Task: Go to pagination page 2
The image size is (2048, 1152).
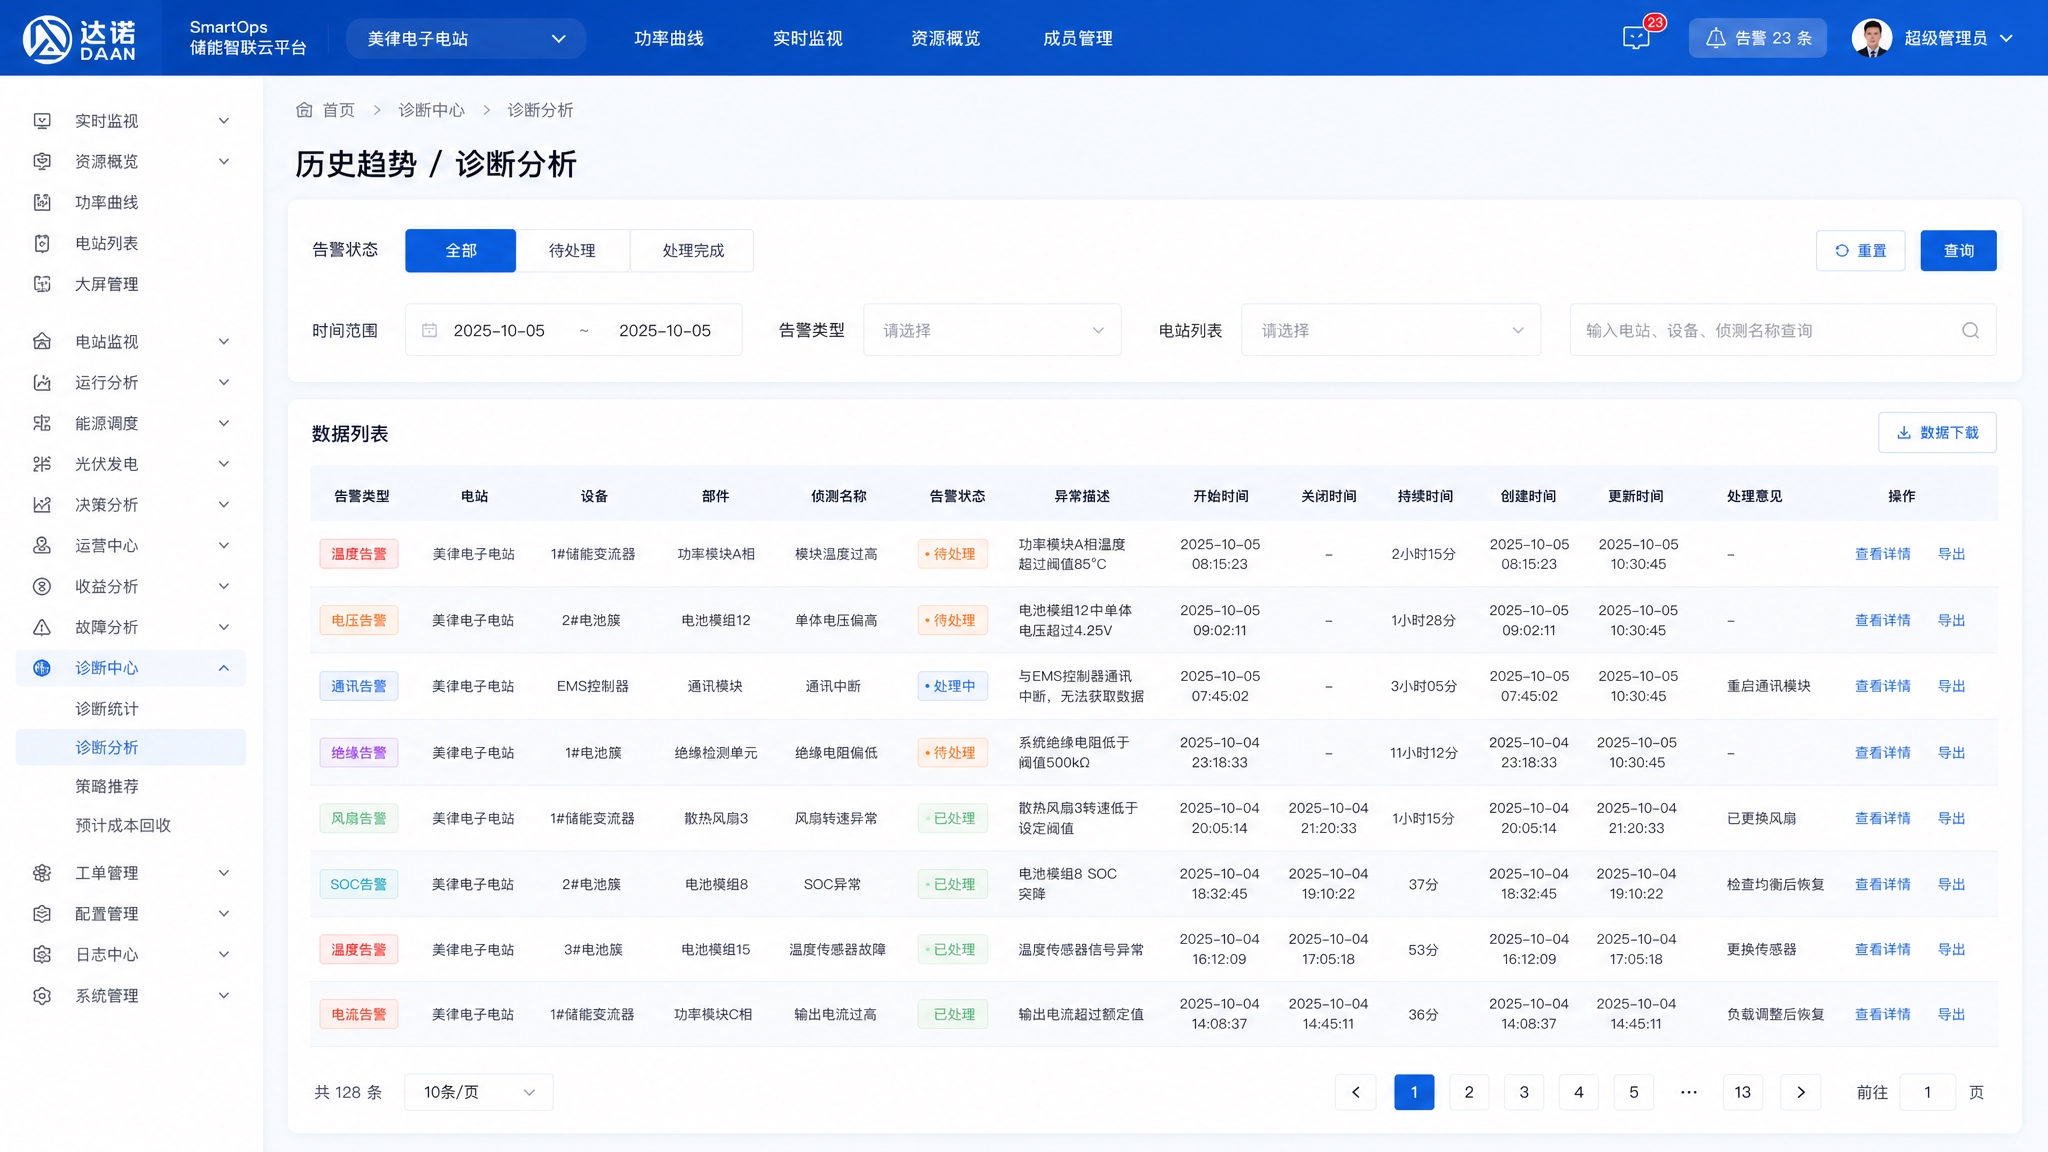Action: 1469,1092
